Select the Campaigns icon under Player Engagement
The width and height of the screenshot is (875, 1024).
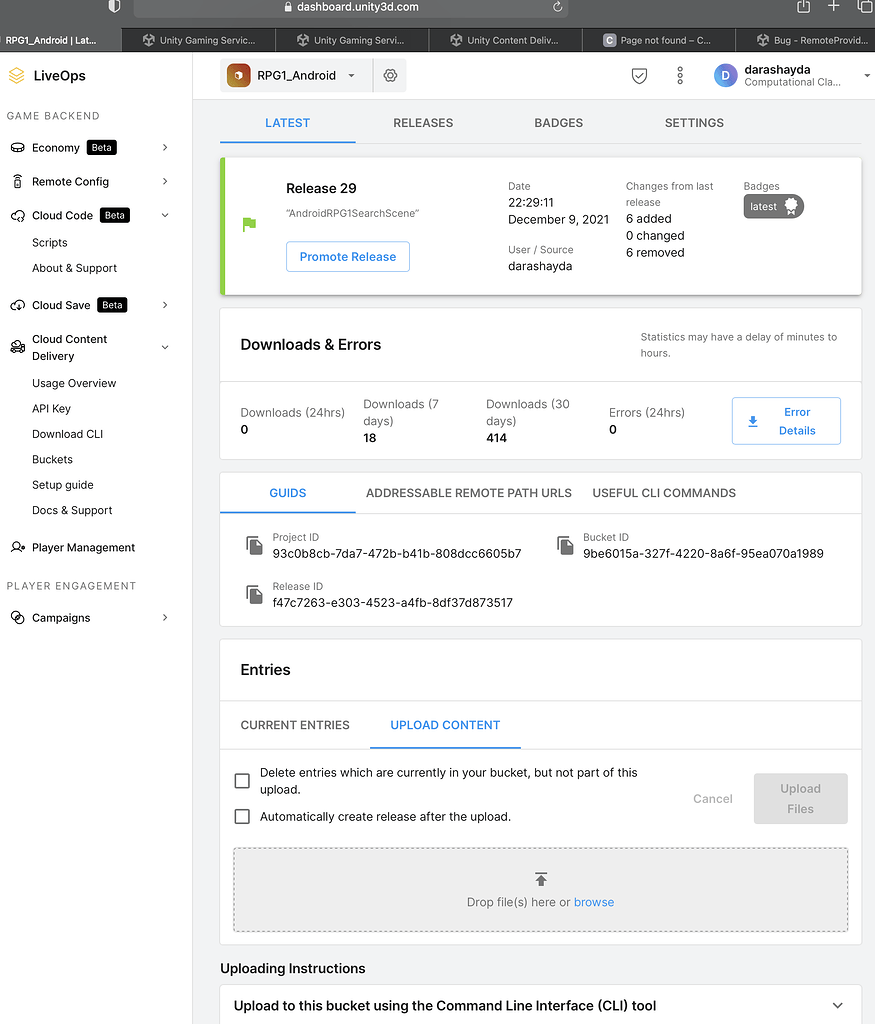point(17,617)
